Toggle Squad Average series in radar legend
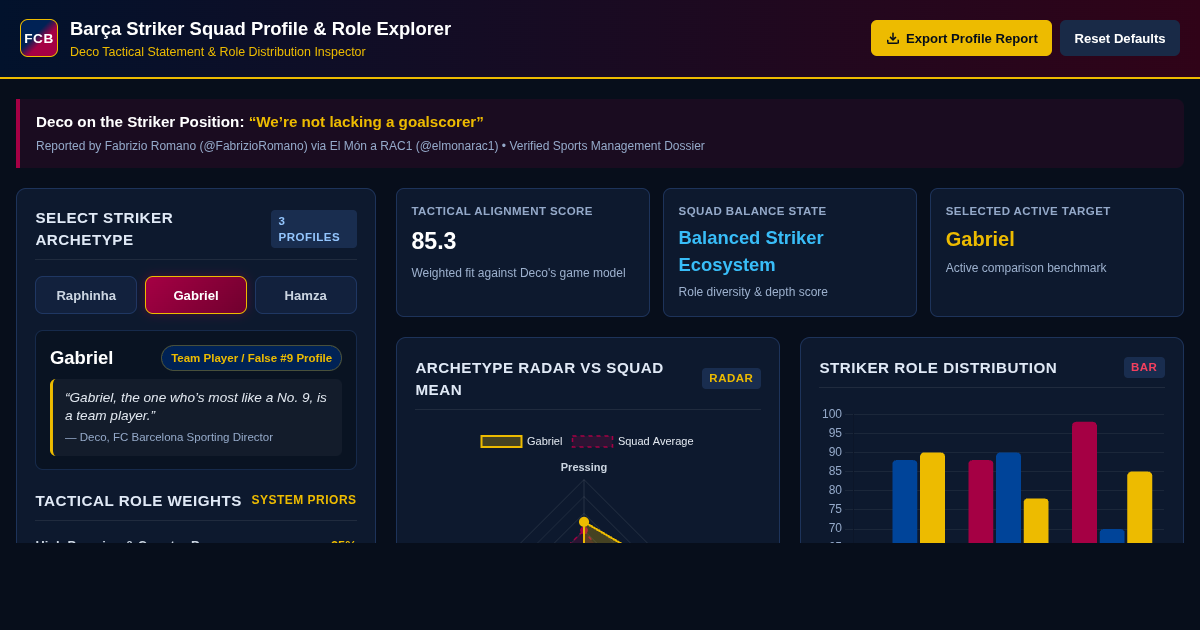The width and height of the screenshot is (1200, 630). (x=632, y=441)
